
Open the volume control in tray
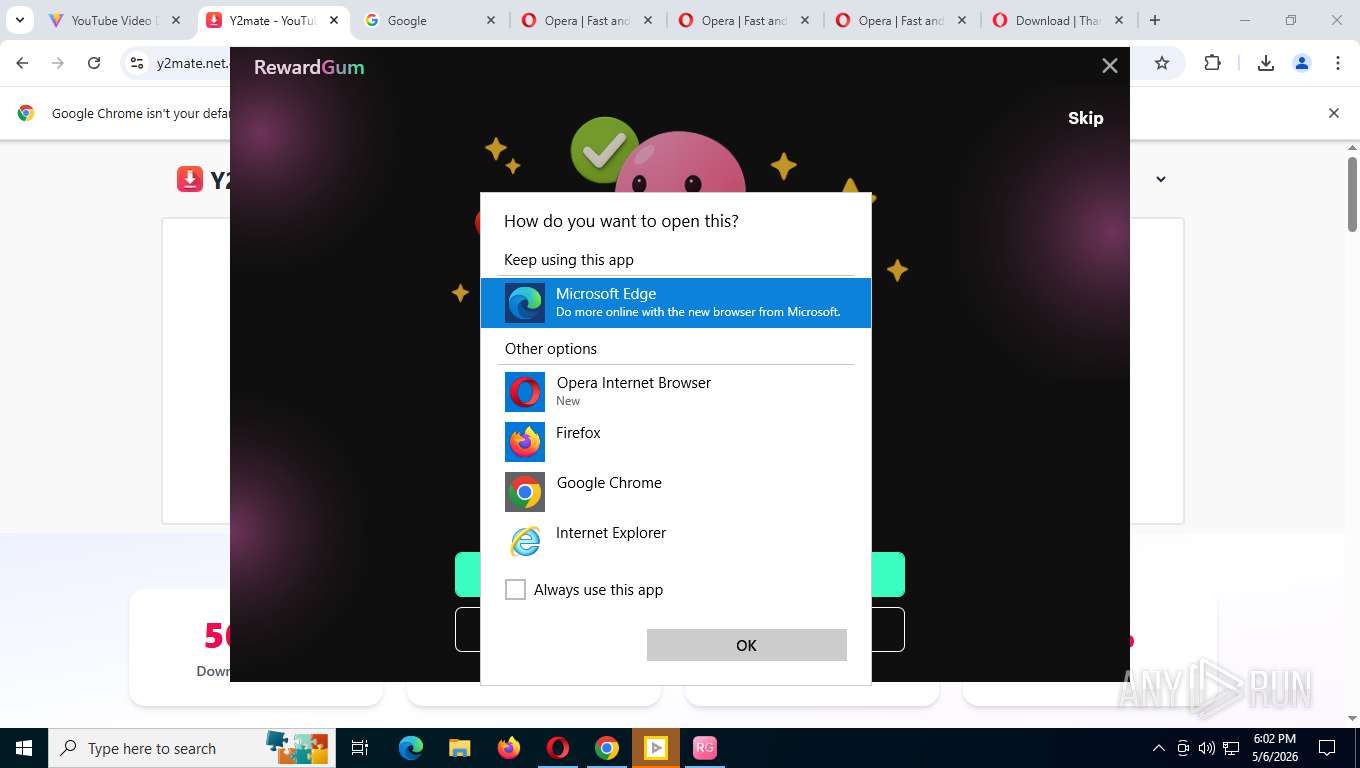coord(1206,748)
